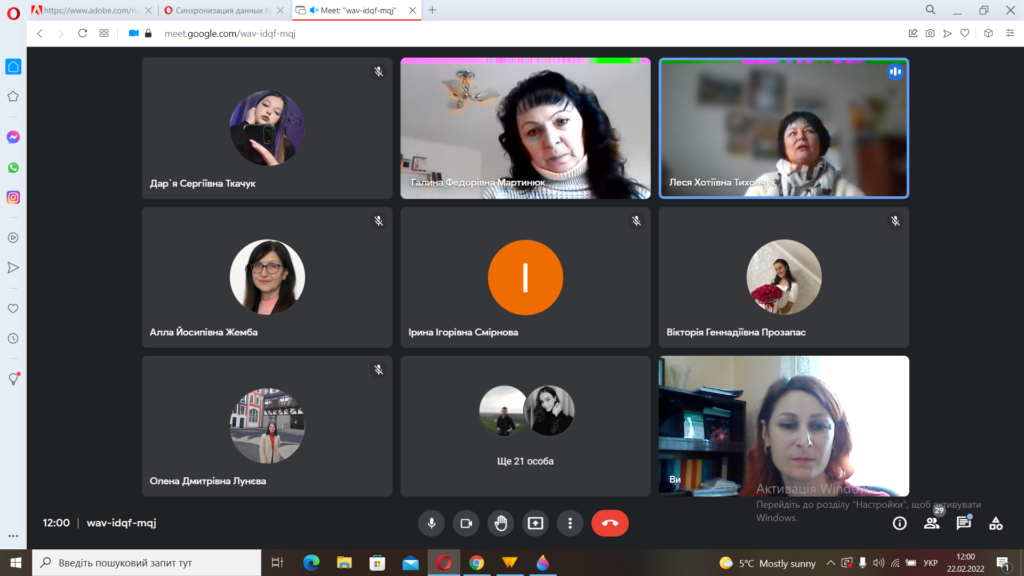The height and width of the screenshot is (576, 1024).
Task: Open the chat messages panel
Action: [x=963, y=523]
